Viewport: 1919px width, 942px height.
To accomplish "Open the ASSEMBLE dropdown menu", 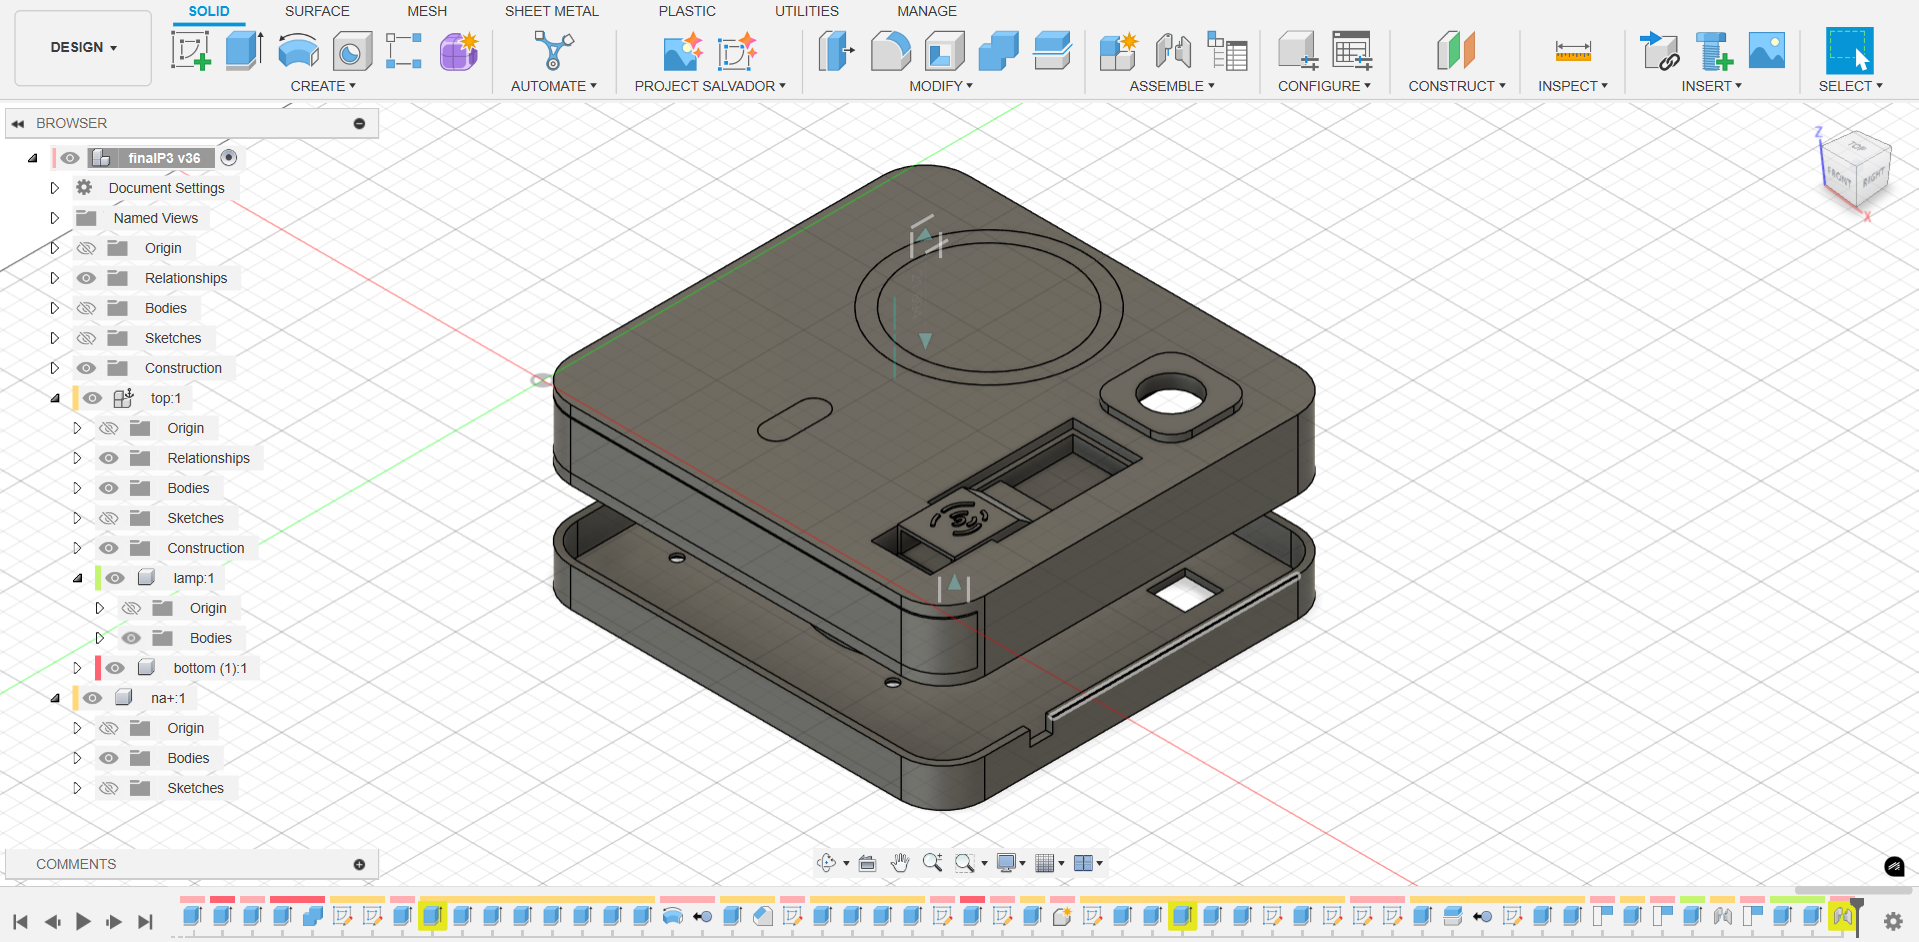I will 1172,86.
